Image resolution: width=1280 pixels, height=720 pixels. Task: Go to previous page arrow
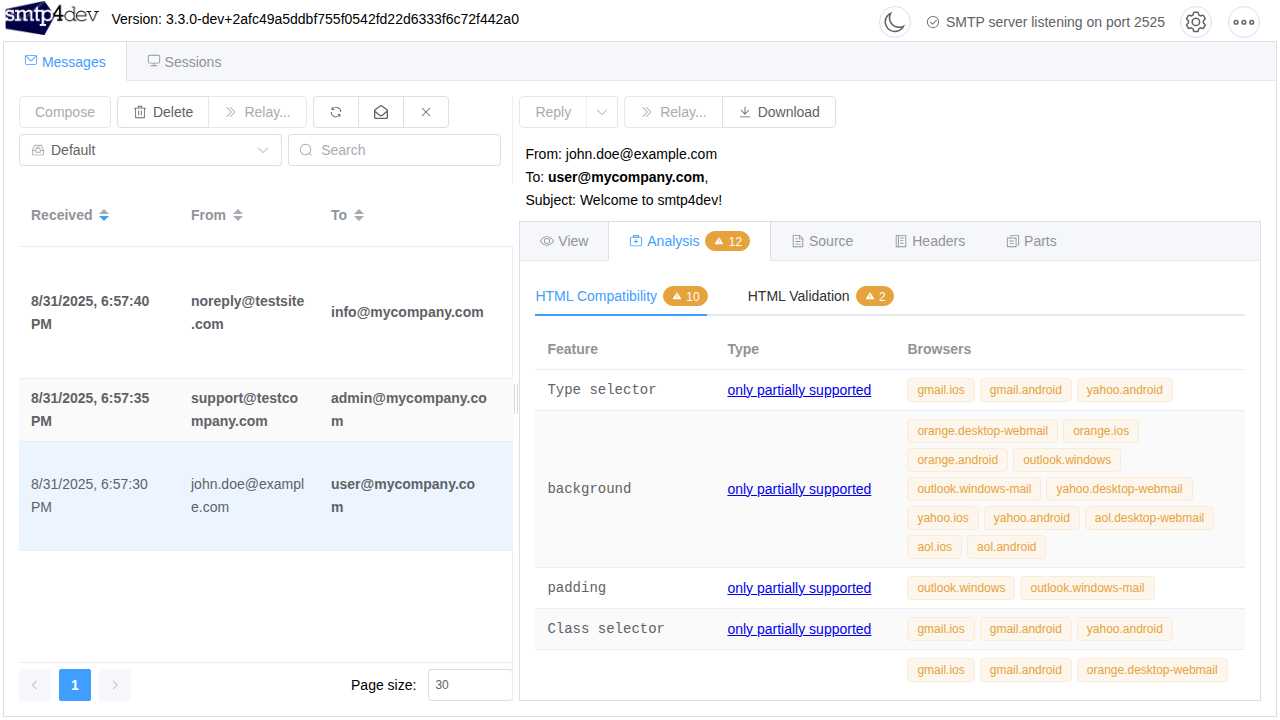35,685
